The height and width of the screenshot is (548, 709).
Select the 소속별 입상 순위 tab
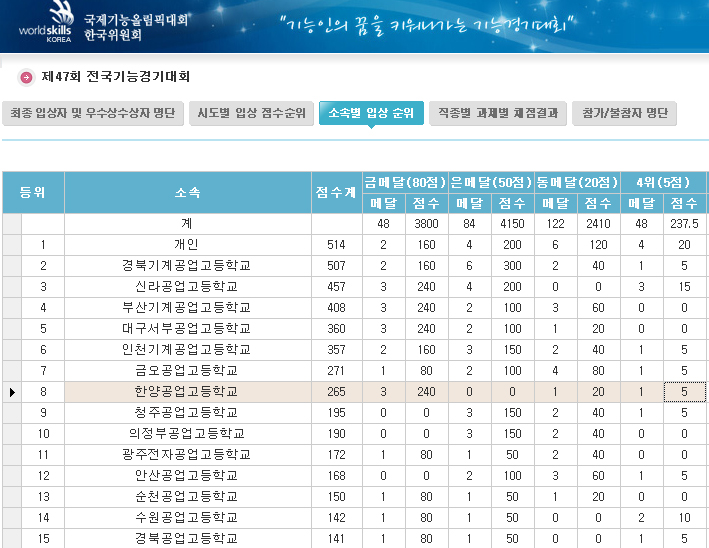(372, 113)
